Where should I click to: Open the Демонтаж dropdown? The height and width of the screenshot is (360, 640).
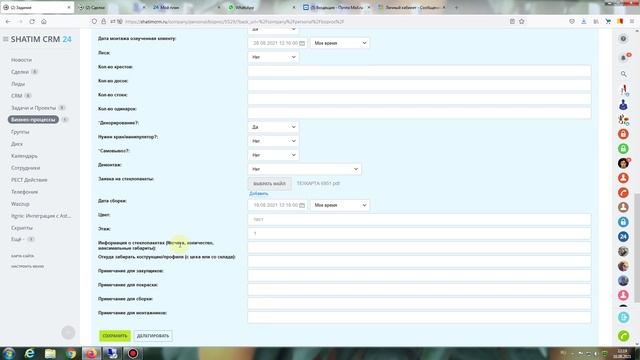[x=304, y=169]
